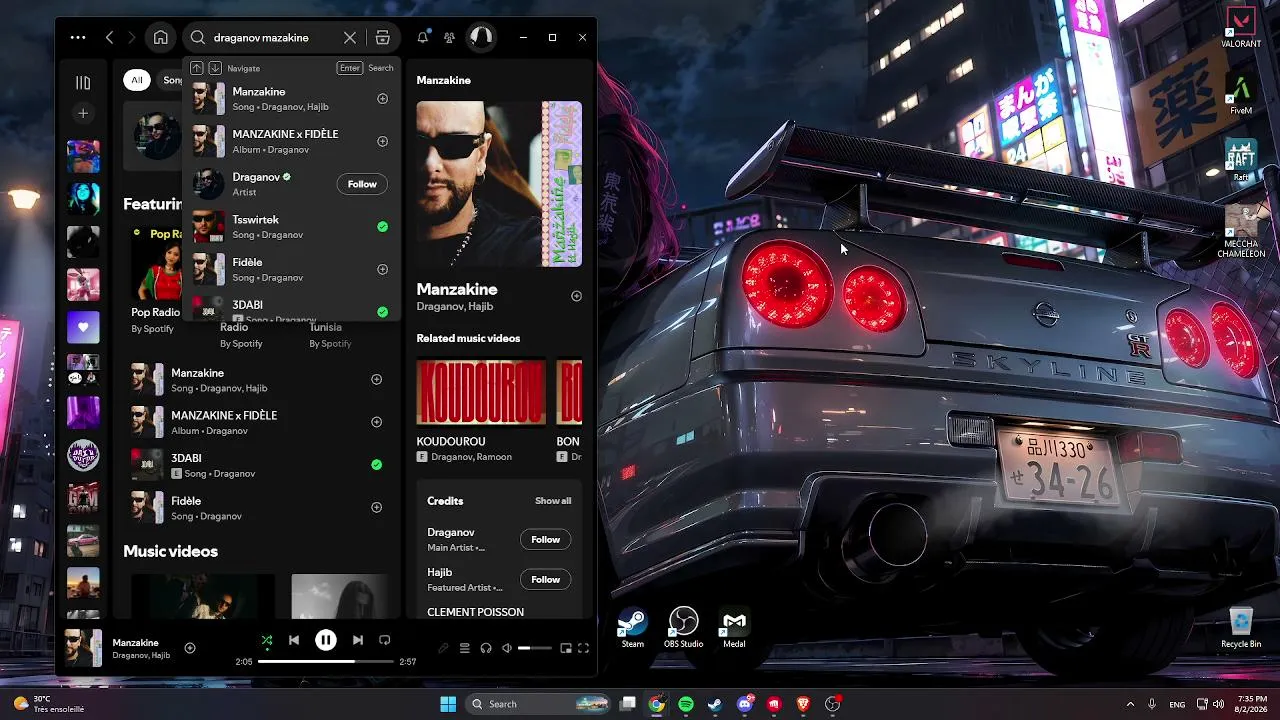This screenshot has height=720, width=1280.
Task: Open Connect to a device
Action: click(x=486, y=648)
